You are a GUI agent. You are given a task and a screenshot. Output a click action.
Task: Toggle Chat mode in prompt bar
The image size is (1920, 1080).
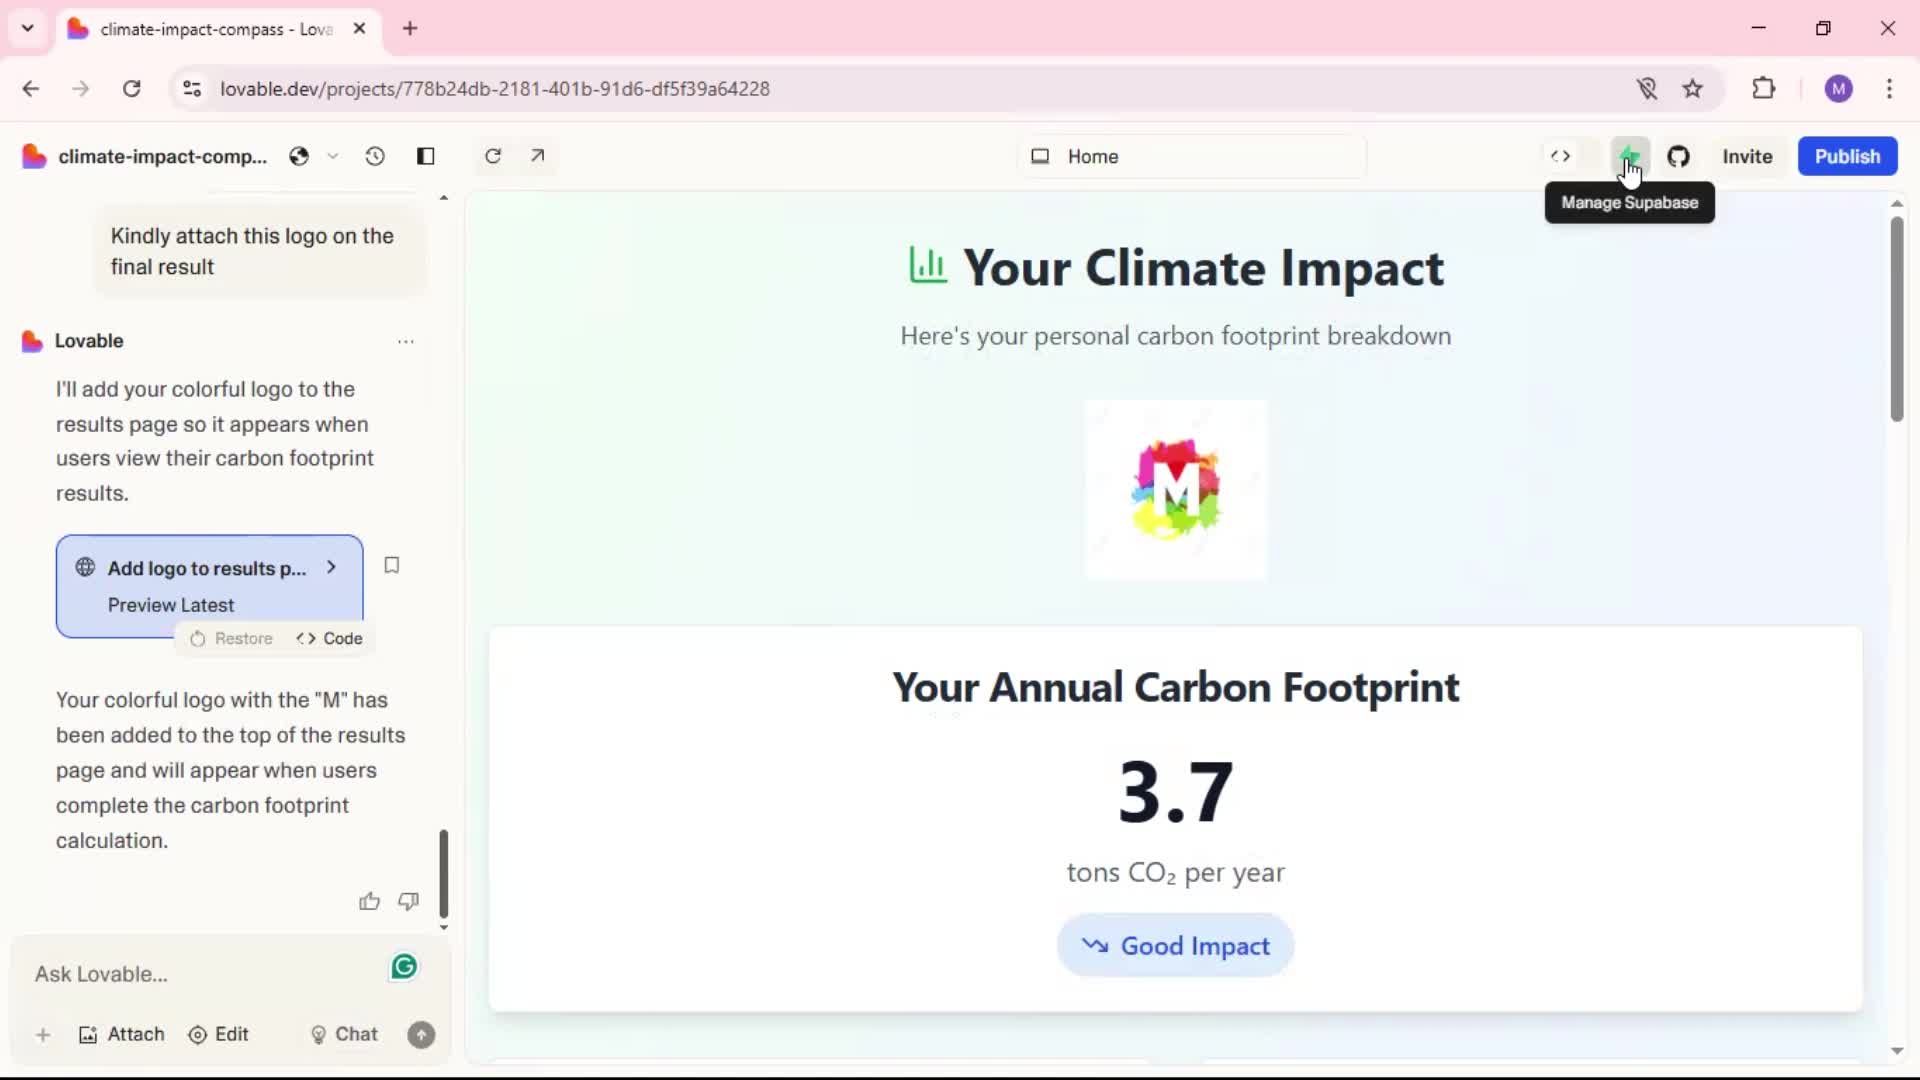pos(344,1034)
